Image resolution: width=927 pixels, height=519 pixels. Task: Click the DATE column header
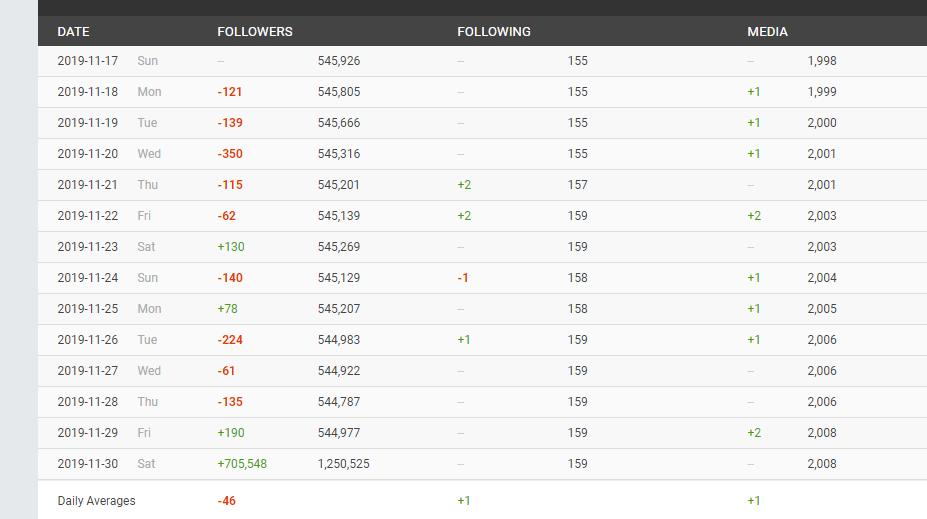[73, 32]
